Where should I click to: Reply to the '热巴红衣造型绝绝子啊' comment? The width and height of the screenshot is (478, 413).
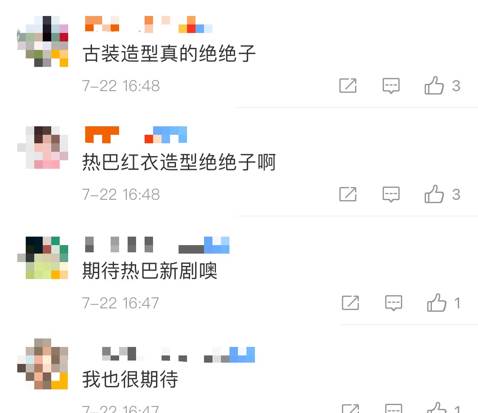pos(391,194)
